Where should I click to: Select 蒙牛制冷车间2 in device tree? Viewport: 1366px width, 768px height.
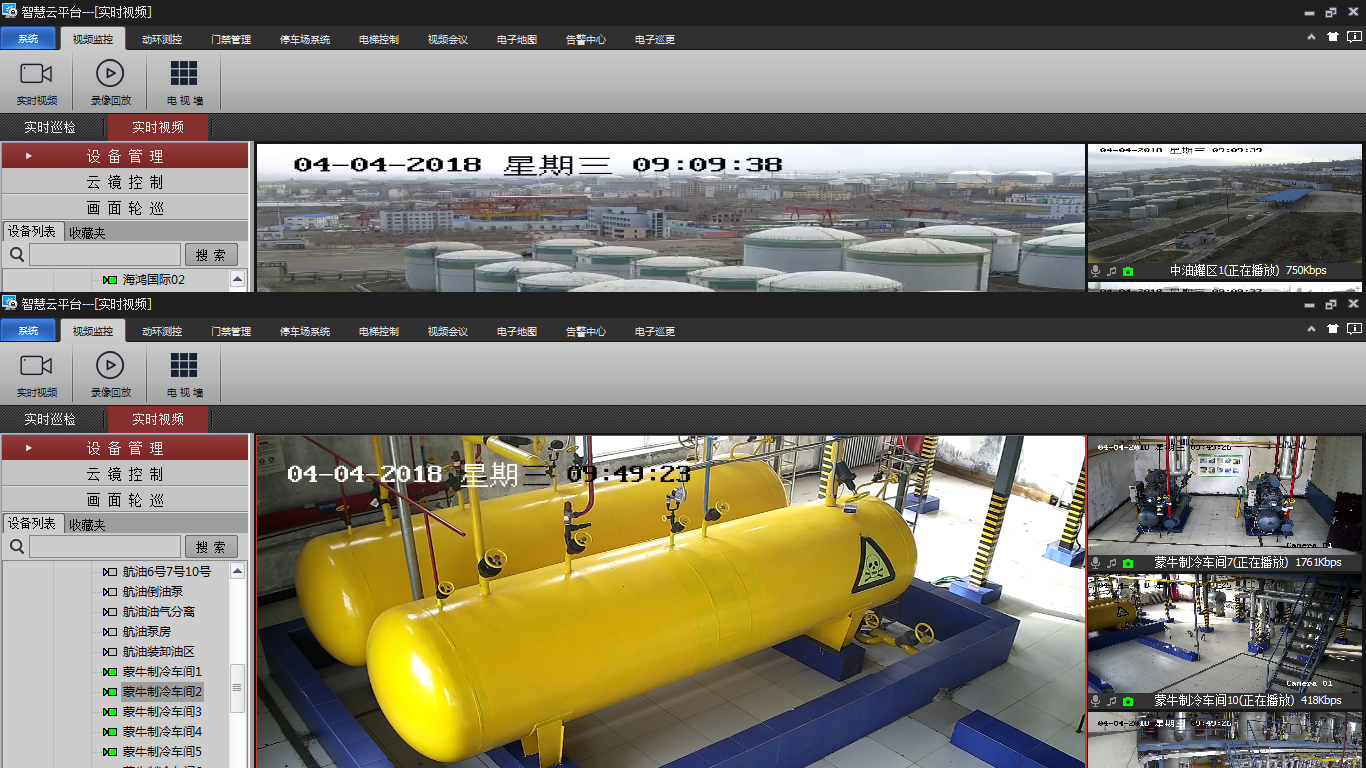coord(163,692)
